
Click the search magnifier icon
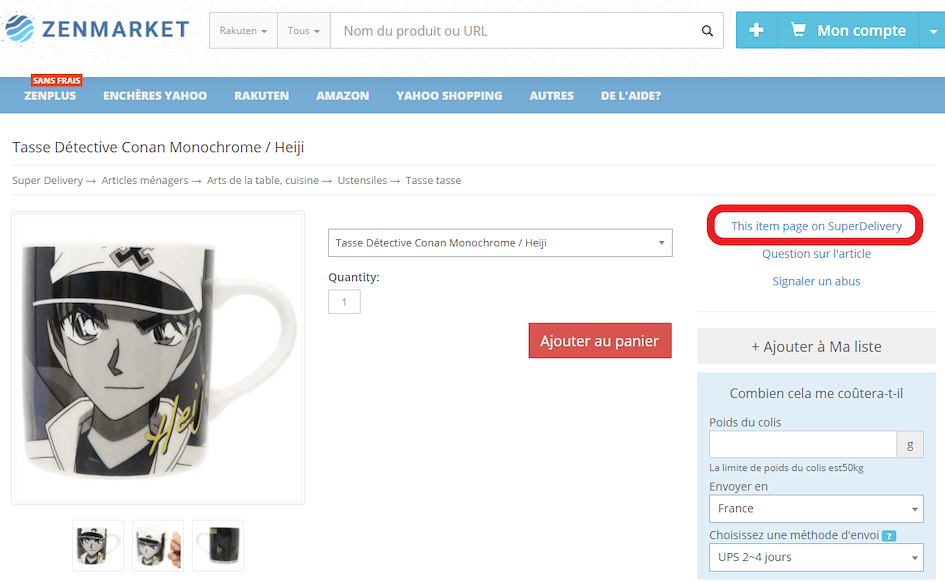pos(707,31)
